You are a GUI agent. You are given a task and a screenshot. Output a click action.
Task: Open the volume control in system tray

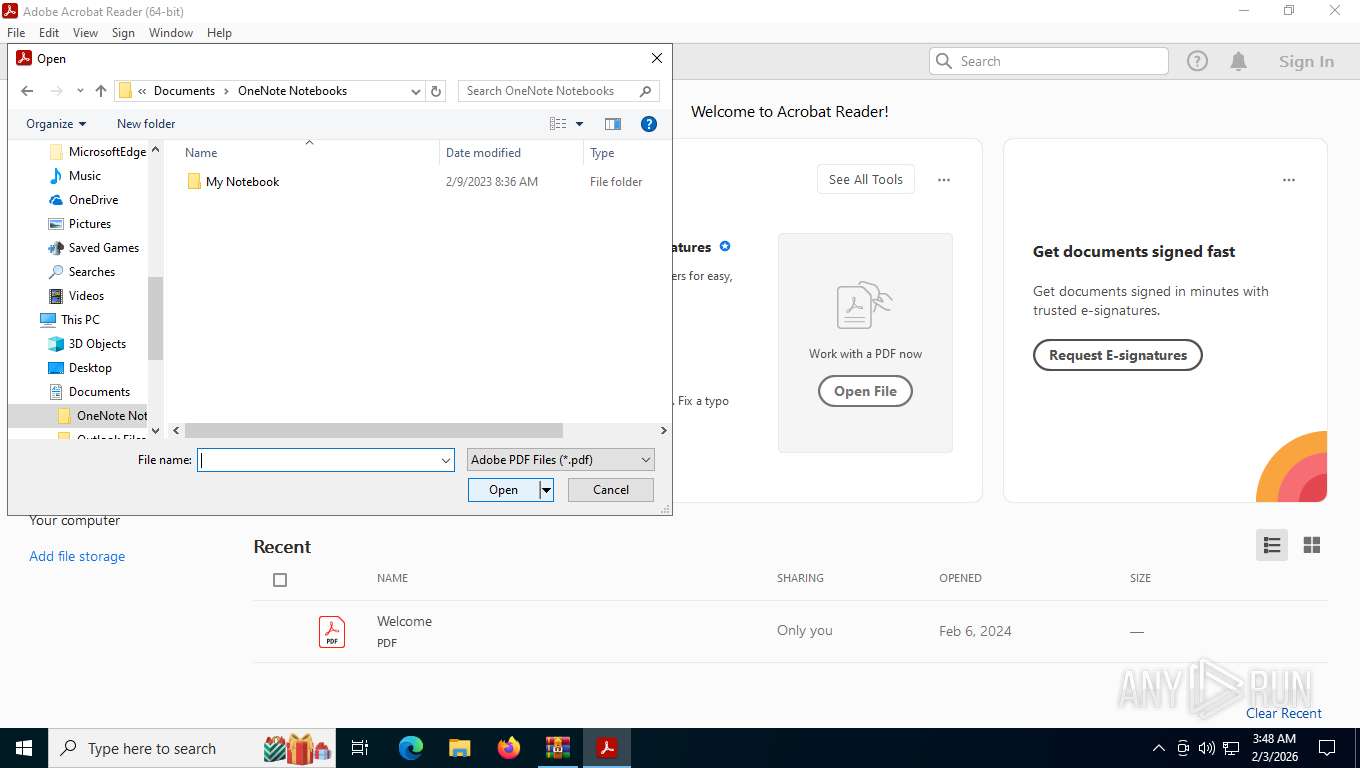1206,748
